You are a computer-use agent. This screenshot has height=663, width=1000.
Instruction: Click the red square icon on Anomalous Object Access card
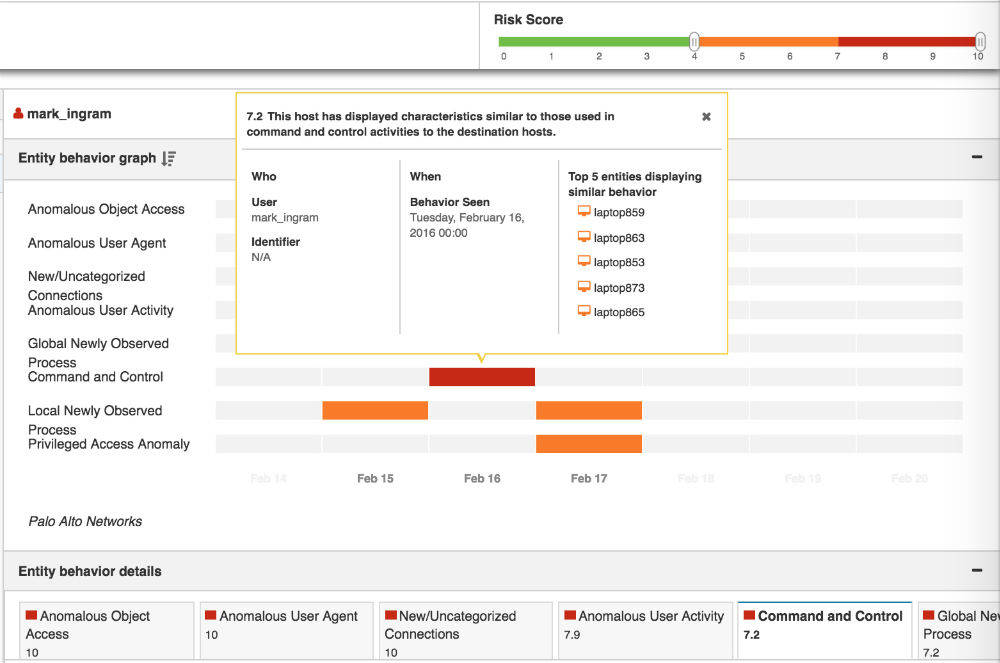[x=31, y=616]
